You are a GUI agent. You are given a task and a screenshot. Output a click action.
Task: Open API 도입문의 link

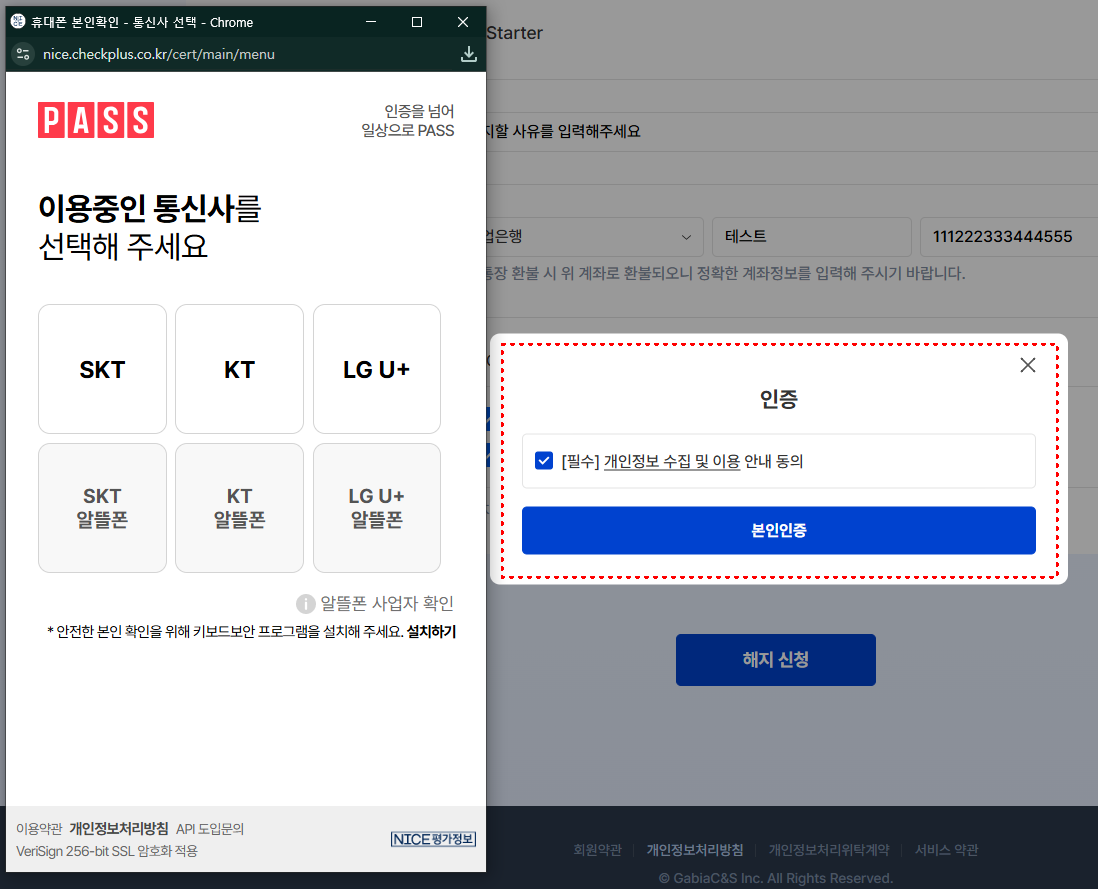point(210,829)
